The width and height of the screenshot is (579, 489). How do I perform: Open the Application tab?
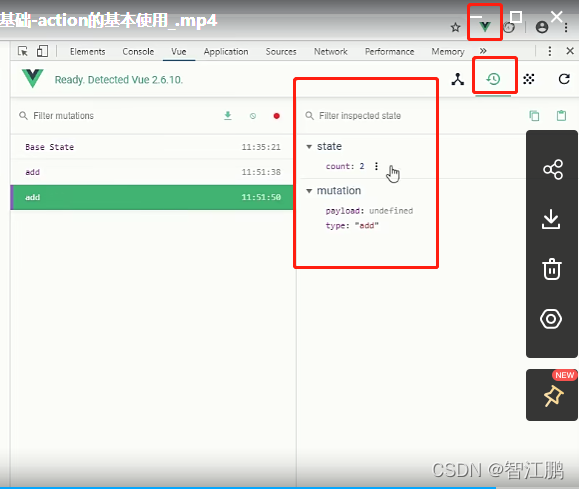[226, 52]
